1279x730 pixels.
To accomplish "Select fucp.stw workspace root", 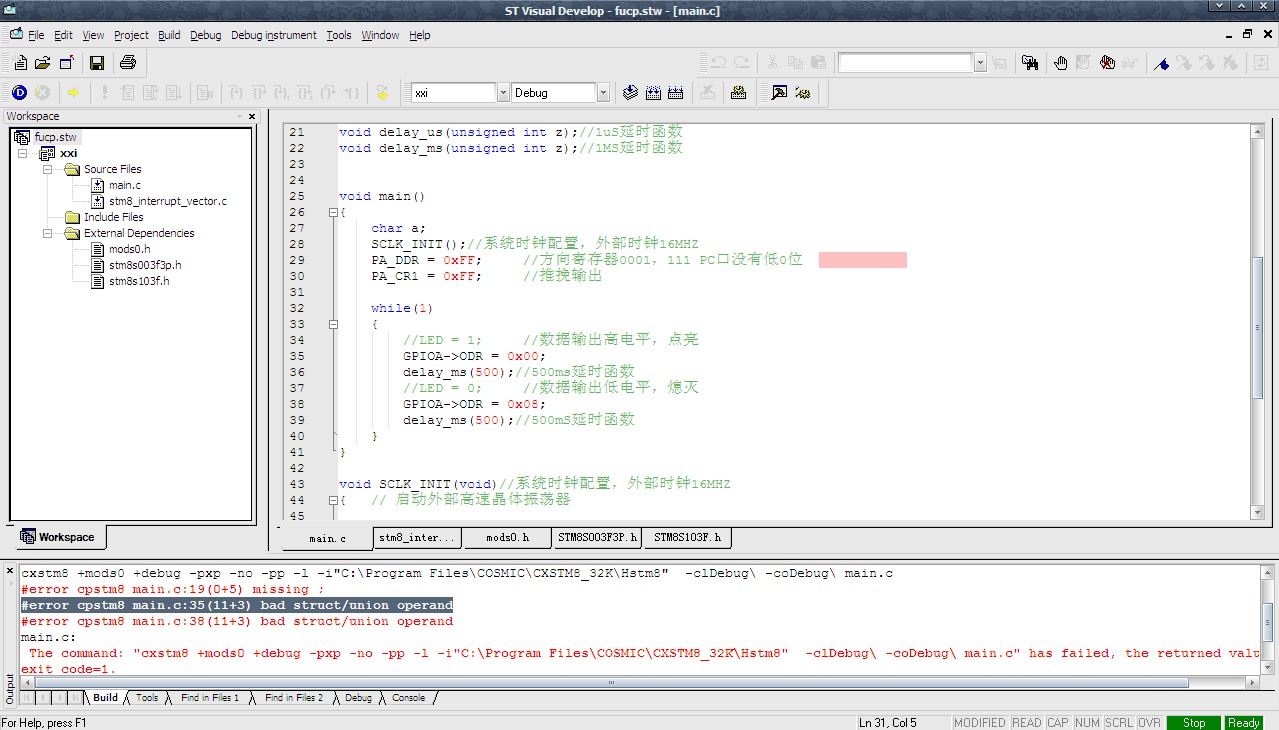I will 55,137.
